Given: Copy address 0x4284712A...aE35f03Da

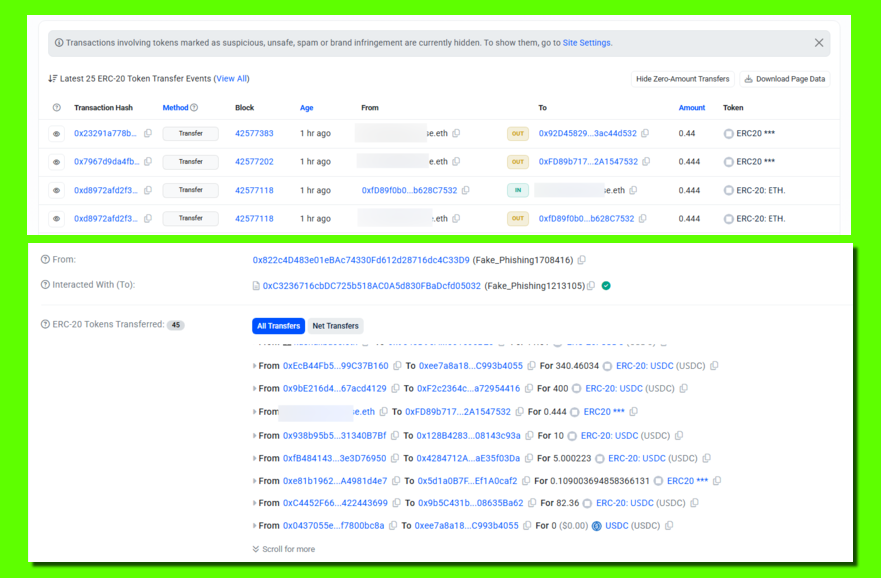Looking at the screenshot, I should [x=529, y=458].
